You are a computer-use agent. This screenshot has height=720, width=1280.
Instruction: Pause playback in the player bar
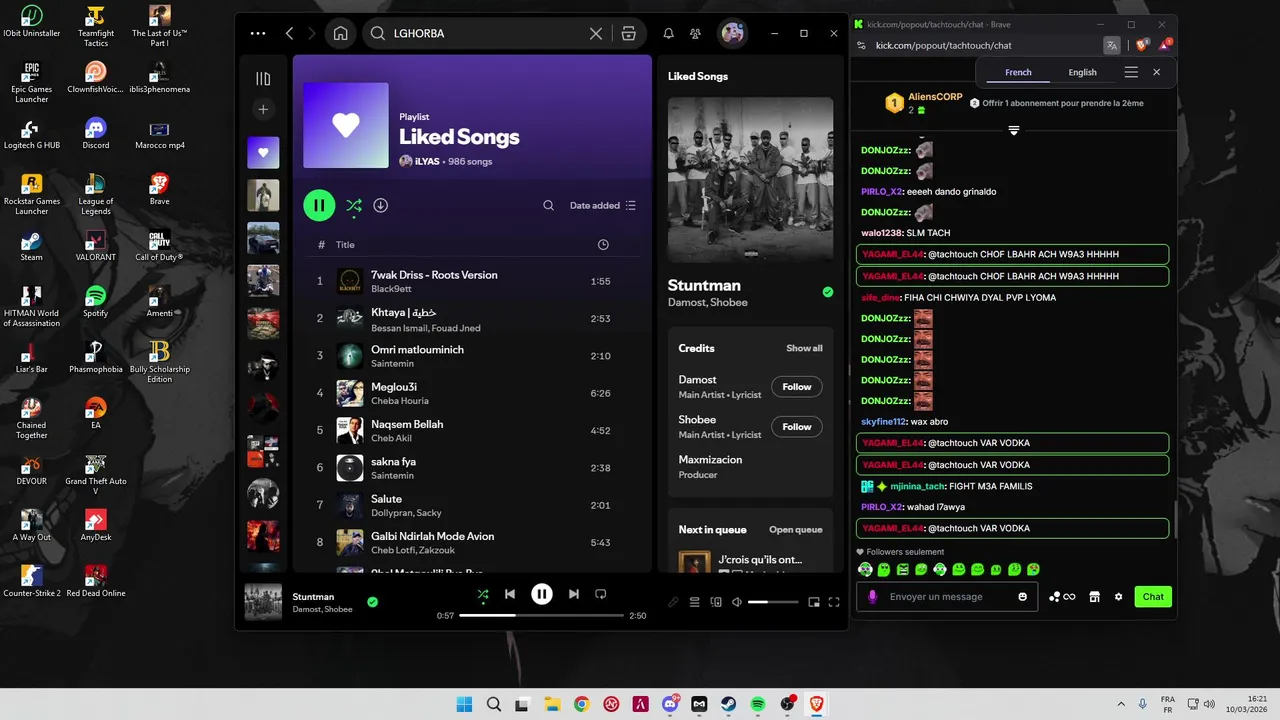coord(542,594)
